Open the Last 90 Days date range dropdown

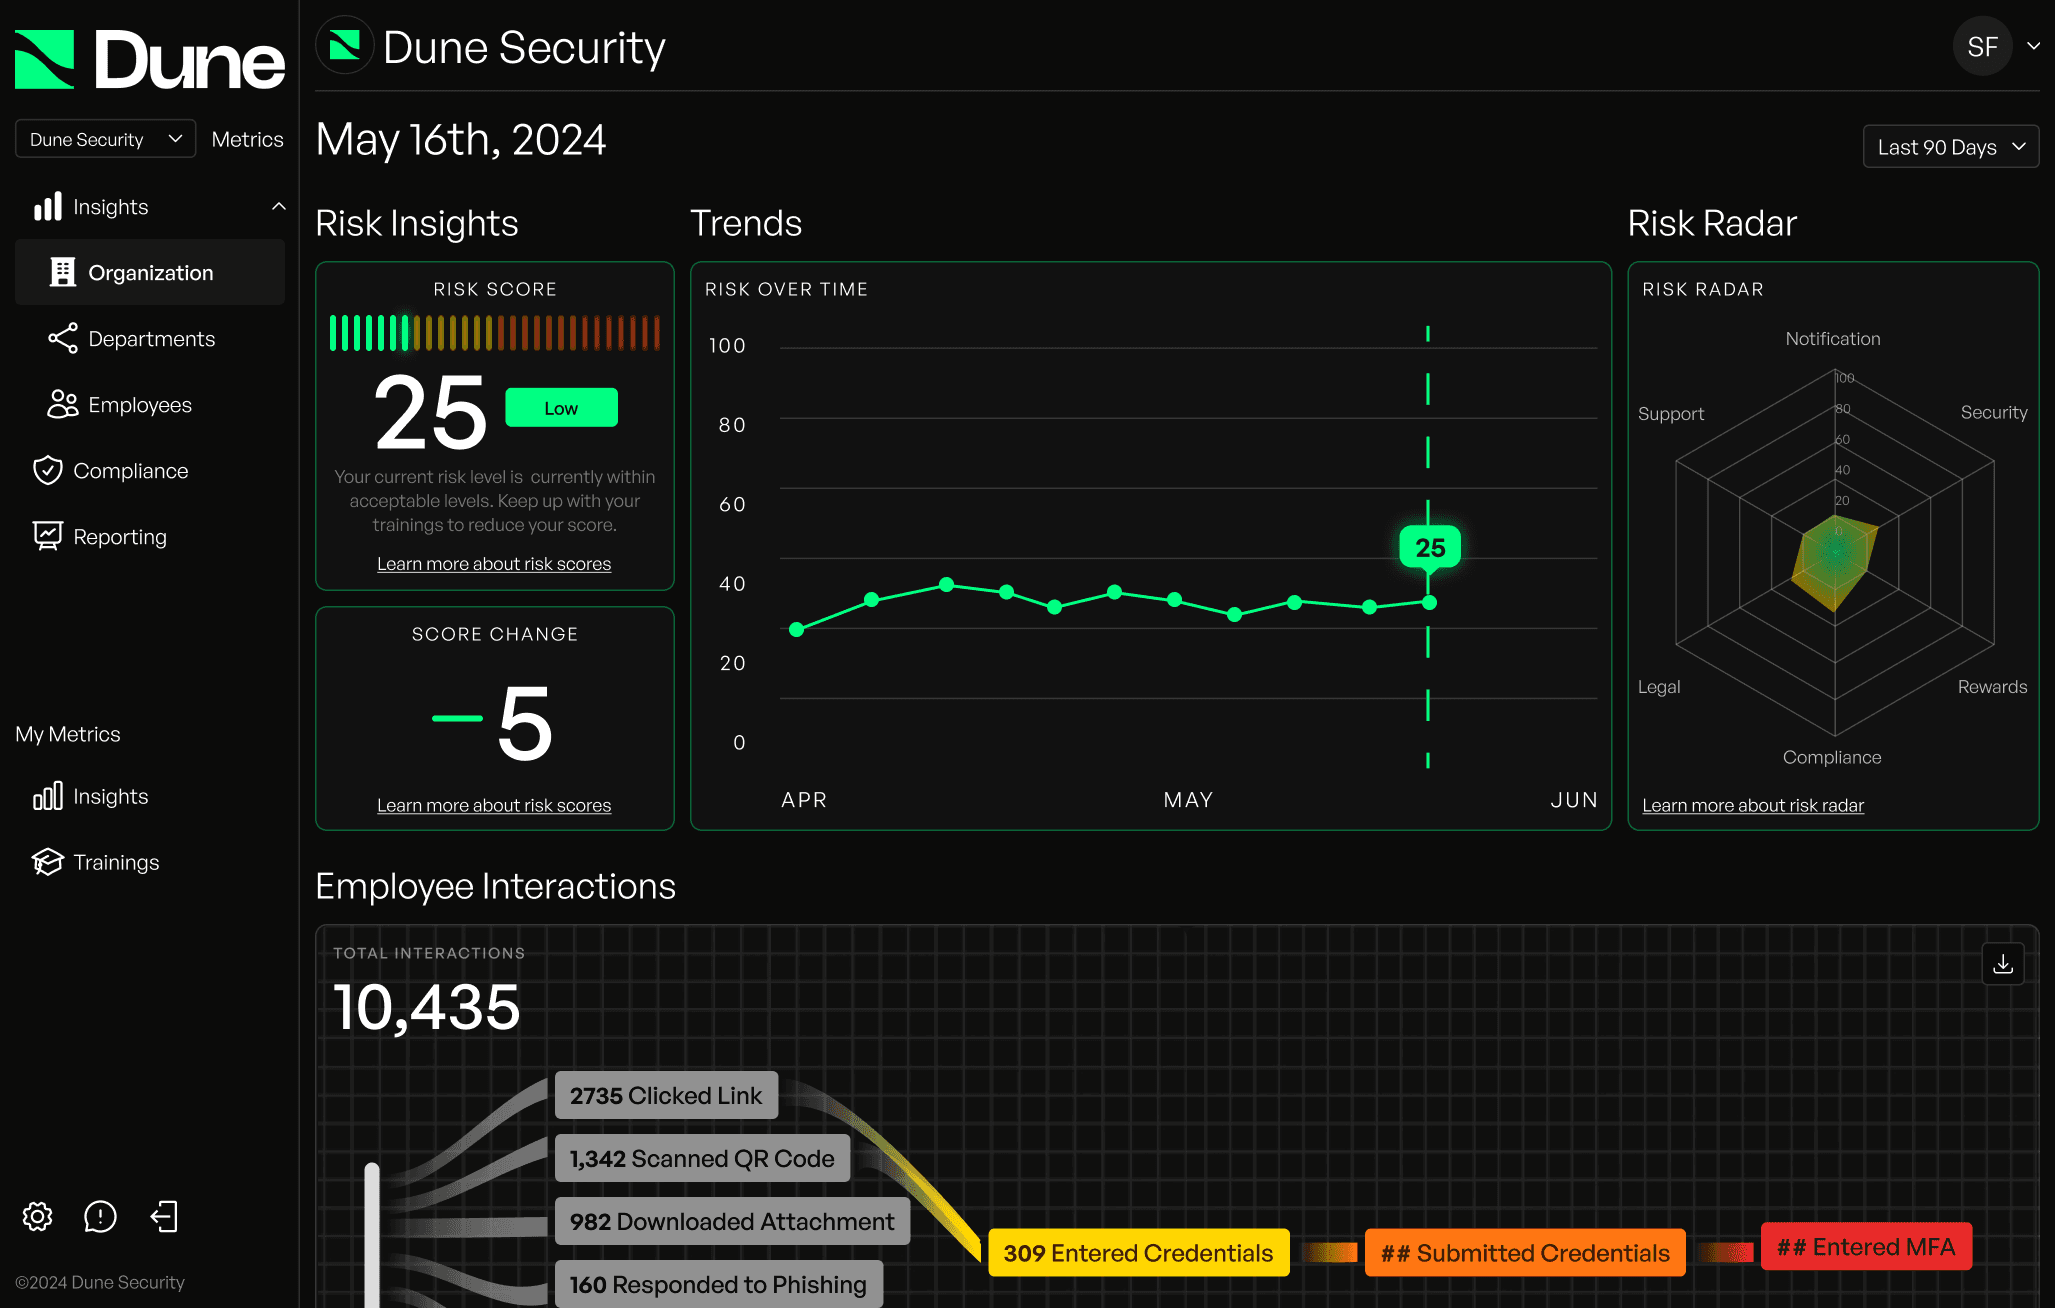tap(1950, 147)
